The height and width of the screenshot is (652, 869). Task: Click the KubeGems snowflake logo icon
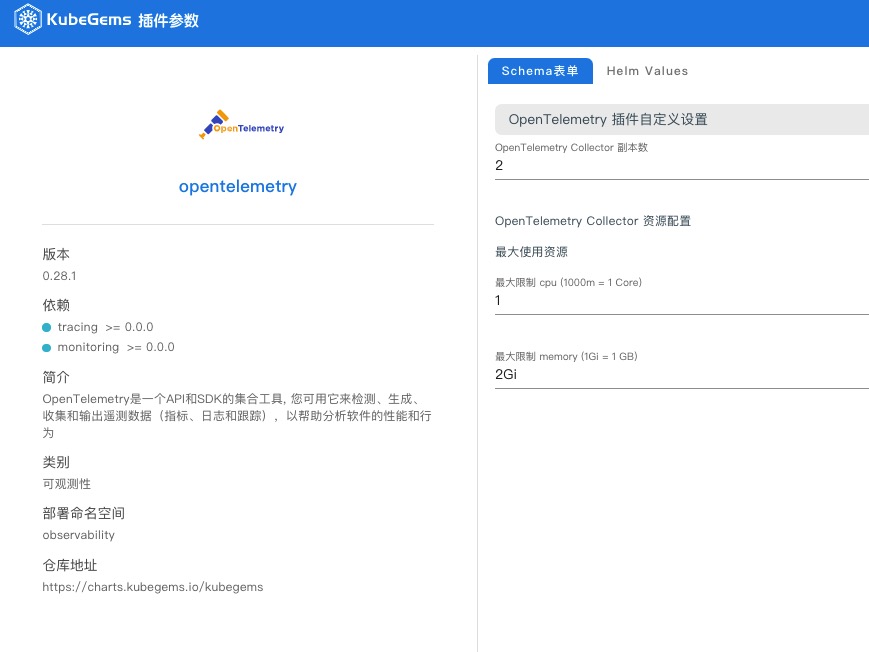pos(28,19)
